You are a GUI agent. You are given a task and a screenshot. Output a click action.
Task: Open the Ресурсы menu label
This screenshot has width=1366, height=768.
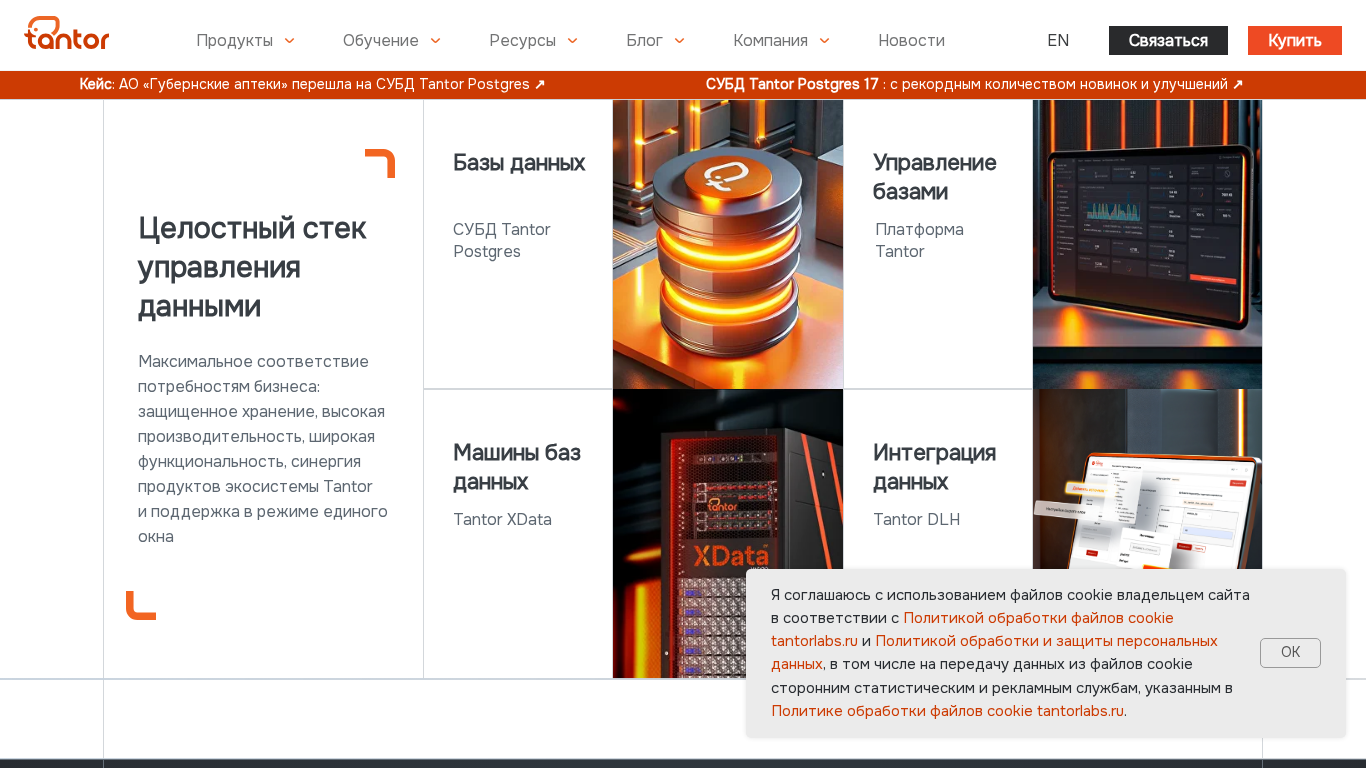(x=522, y=40)
